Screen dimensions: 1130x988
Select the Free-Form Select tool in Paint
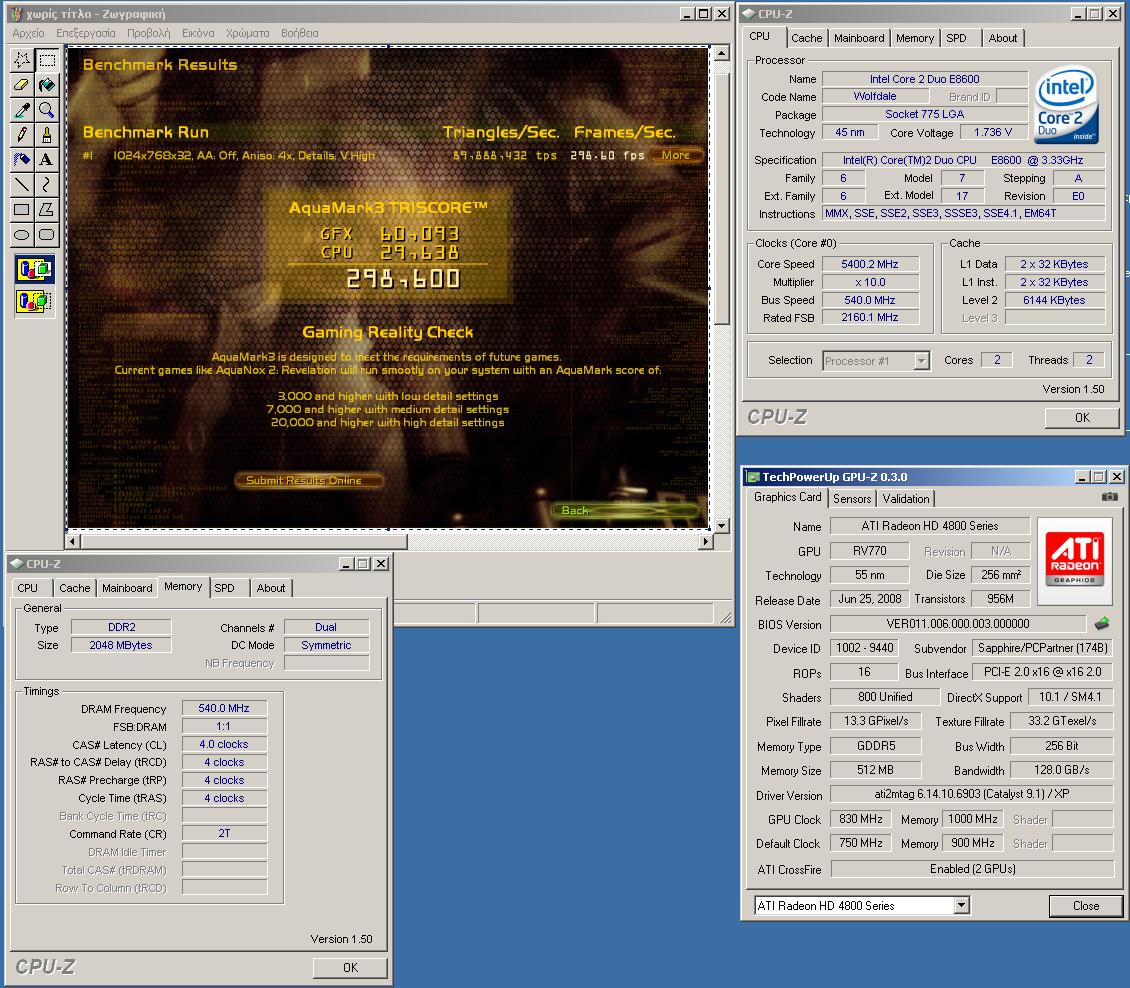[22, 60]
